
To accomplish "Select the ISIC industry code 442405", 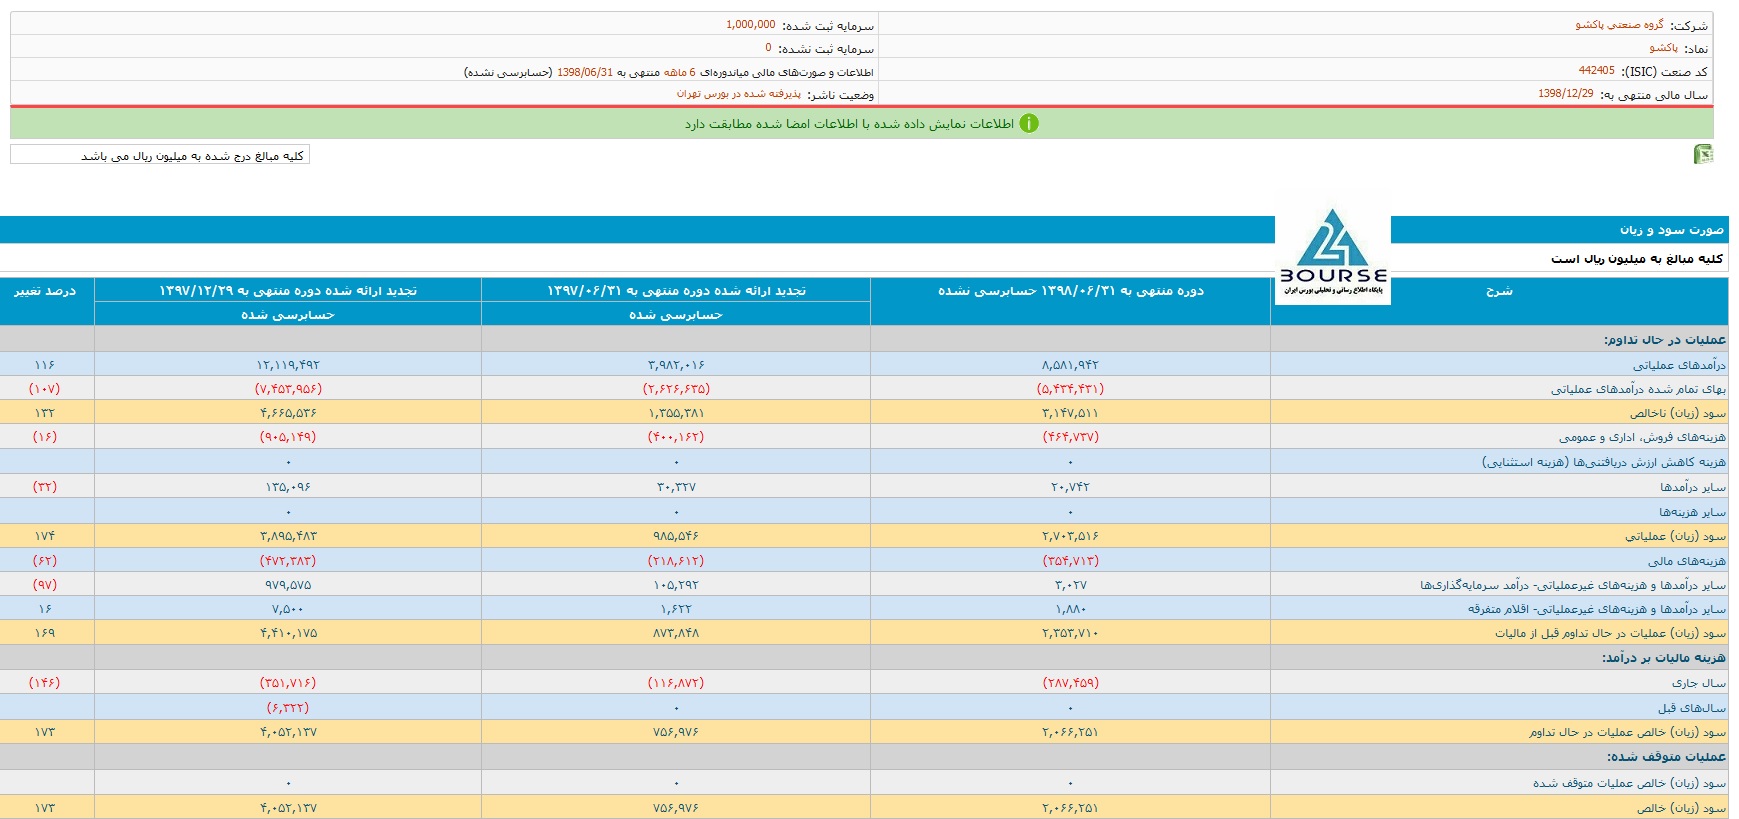I will tap(1597, 71).
